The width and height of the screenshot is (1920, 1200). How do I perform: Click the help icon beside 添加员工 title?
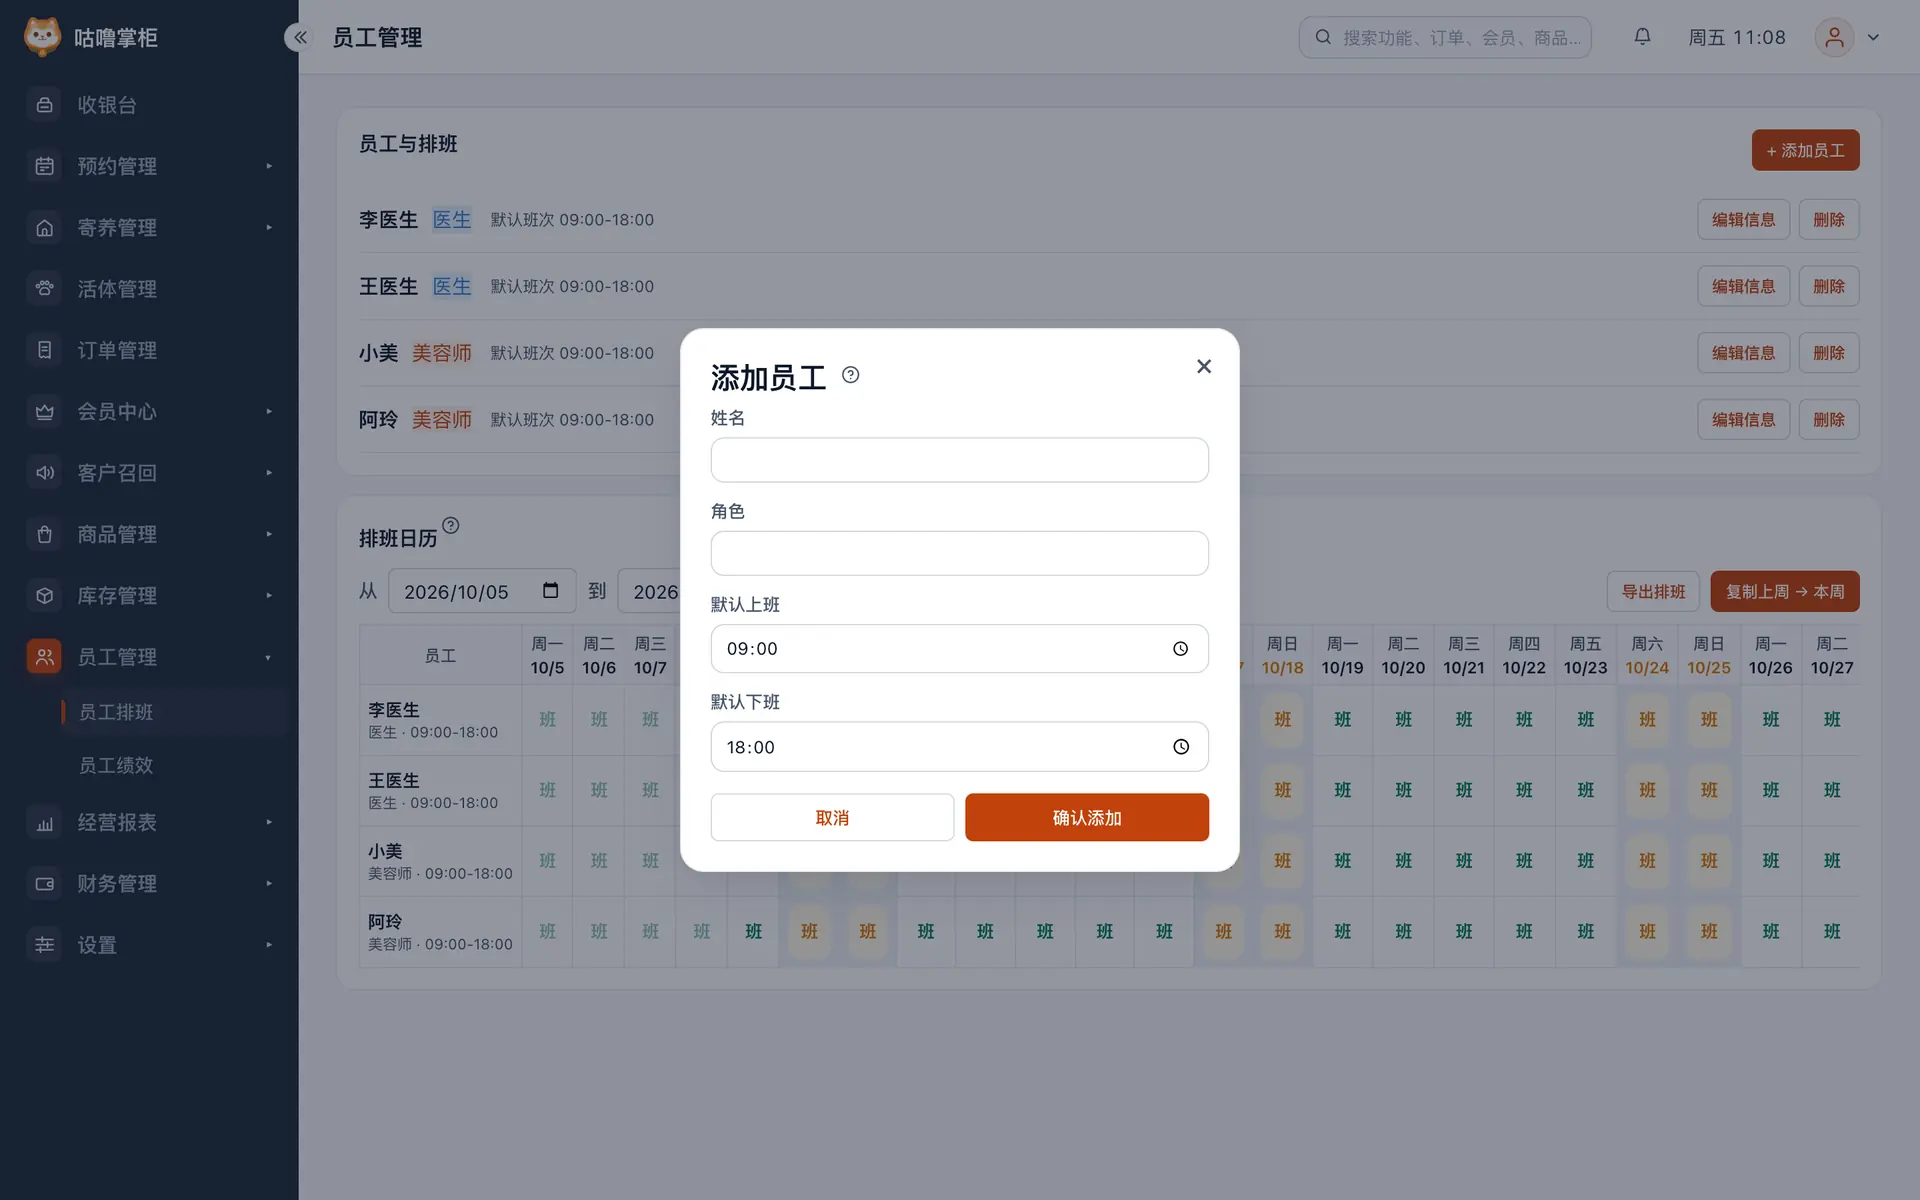point(851,375)
